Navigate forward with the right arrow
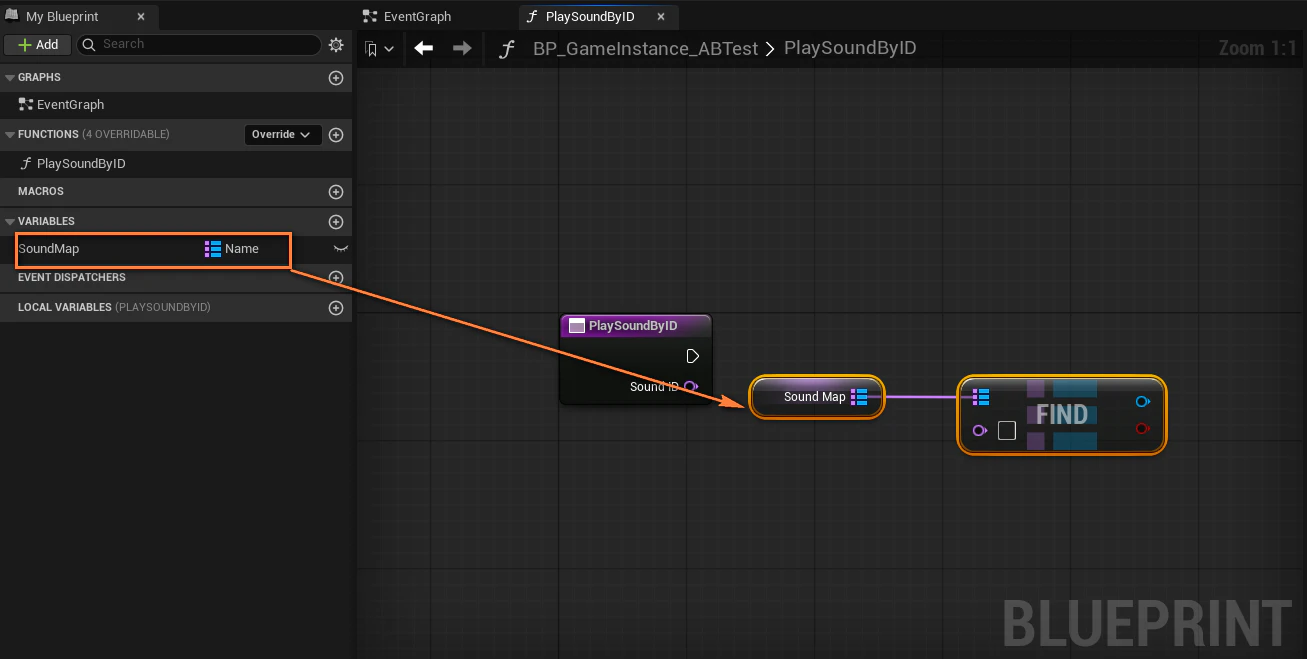The image size is (1307, 659). 462,48
